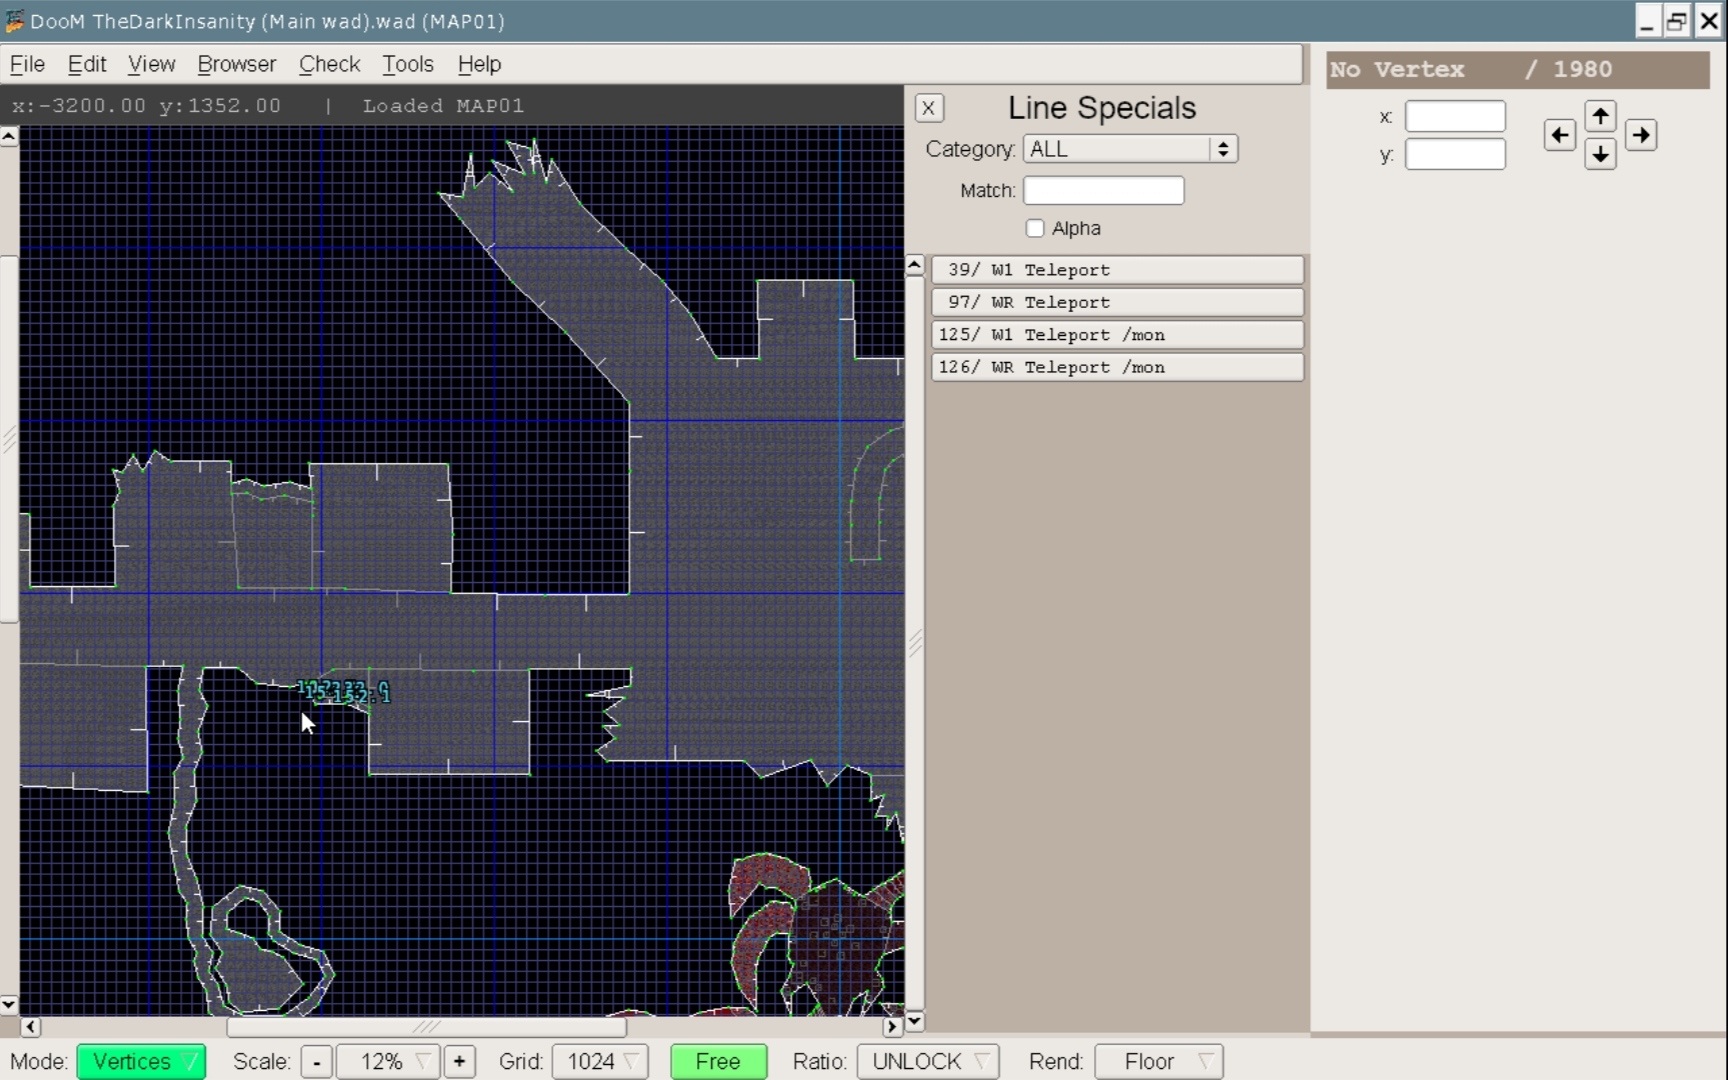This screenshot has height=1080, width=1728.
Task: Click Line Specials list scroll-down arrow
Action: tap(914, 1021)
